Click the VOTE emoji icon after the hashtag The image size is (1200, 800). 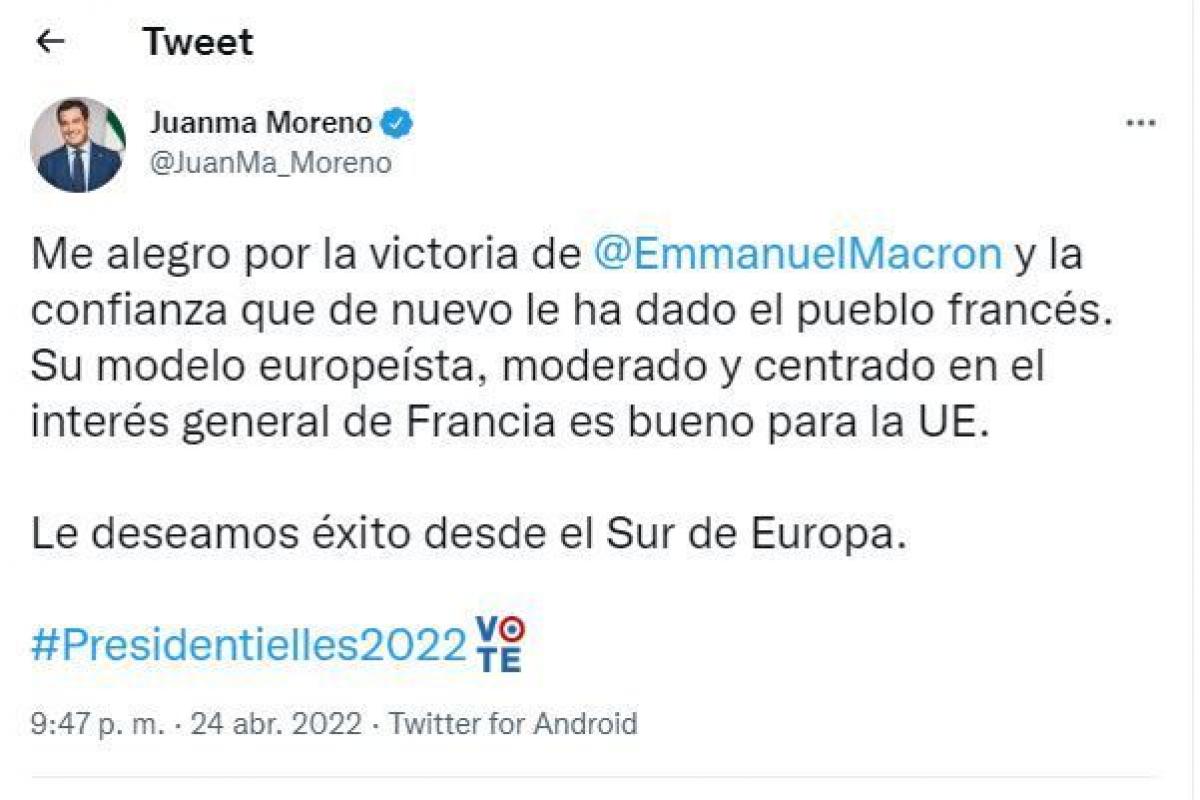coord(499,644)
